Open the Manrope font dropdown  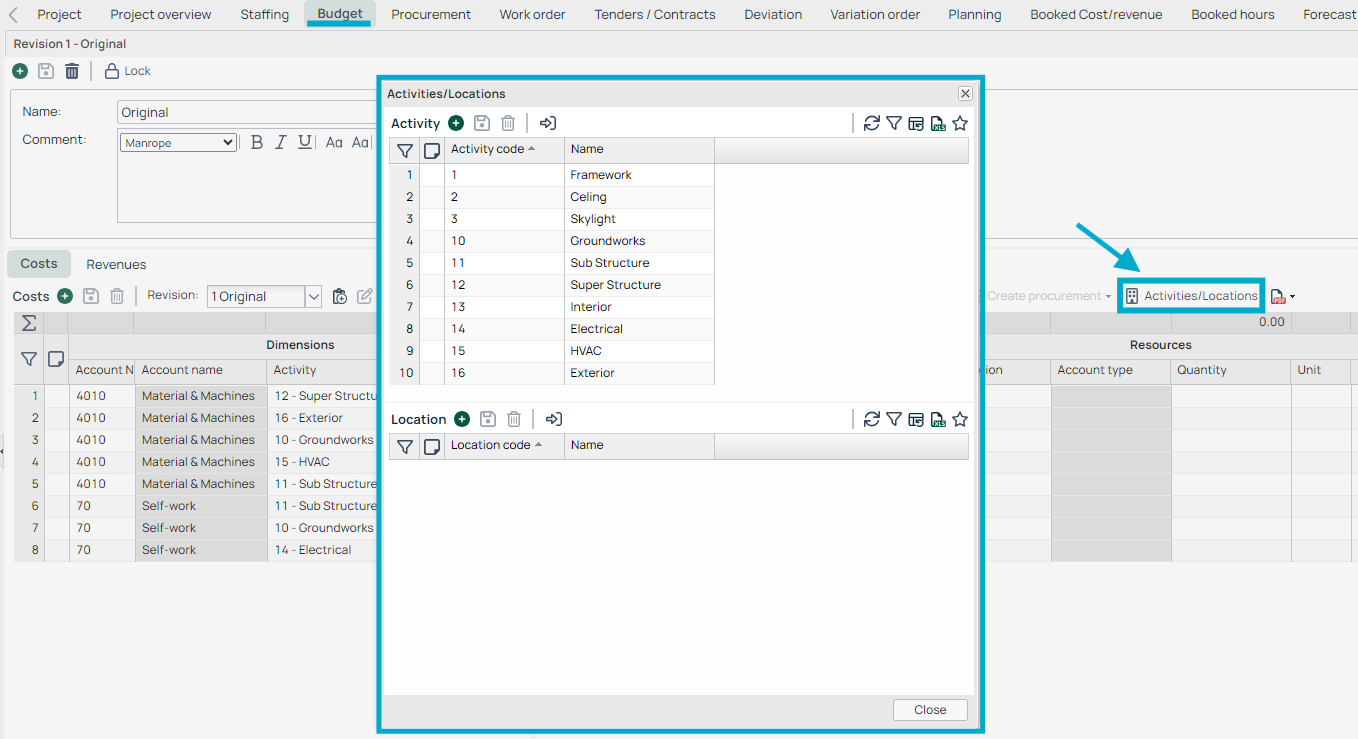point(178,143)
